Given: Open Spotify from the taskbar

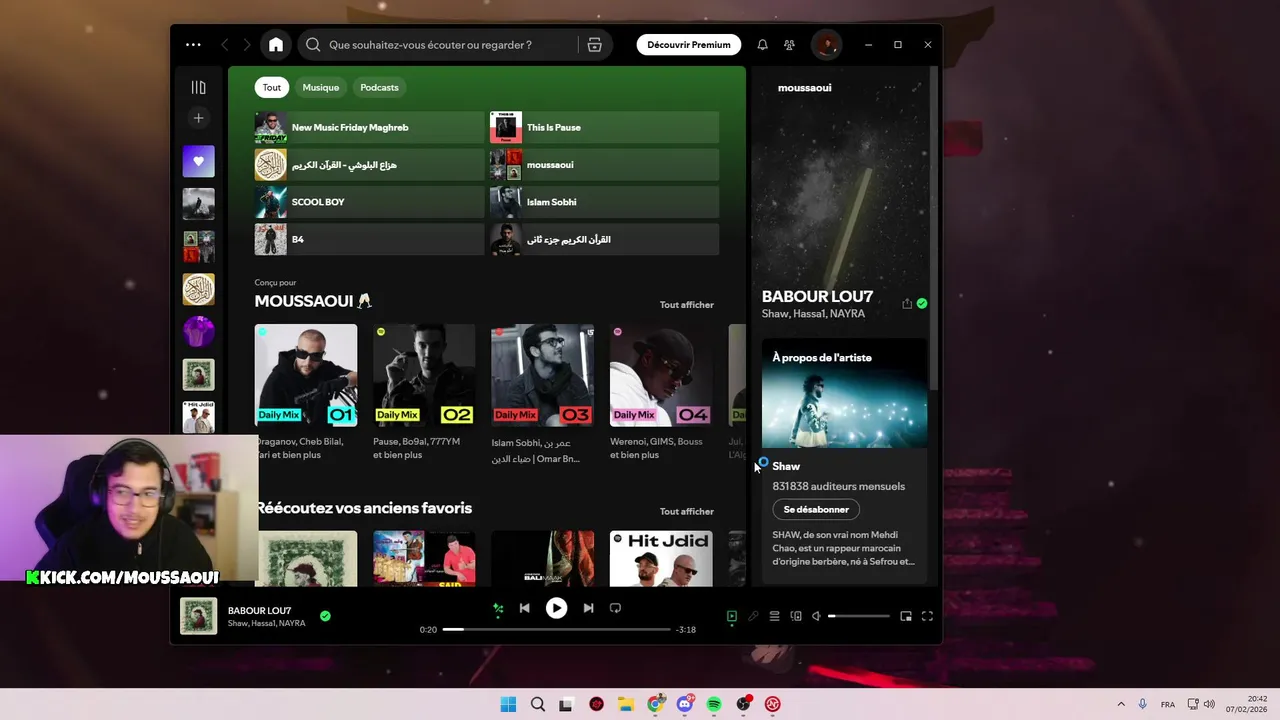Looking at the screenshot, I should tap(714, 704).
